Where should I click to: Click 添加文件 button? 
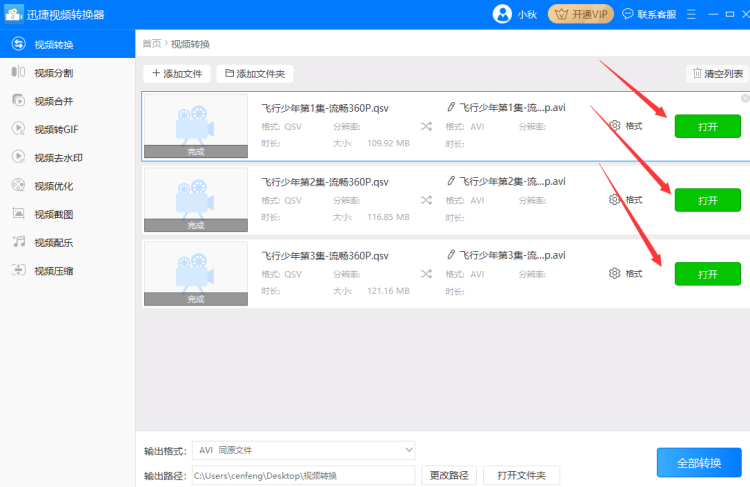(x=177, y=74)
